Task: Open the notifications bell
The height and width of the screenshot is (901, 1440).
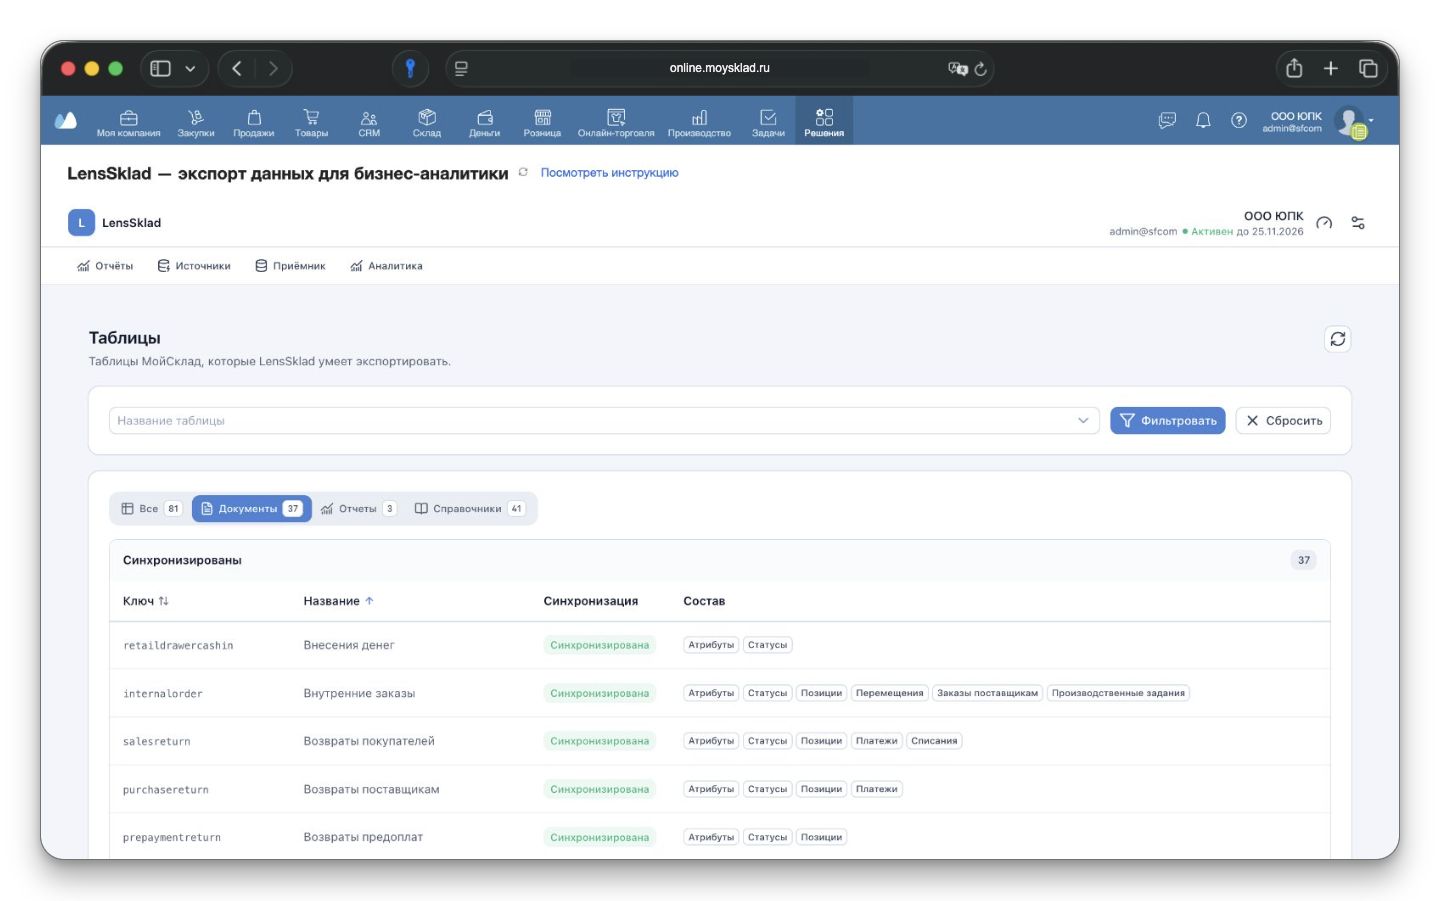Action: pos(1203,120)
